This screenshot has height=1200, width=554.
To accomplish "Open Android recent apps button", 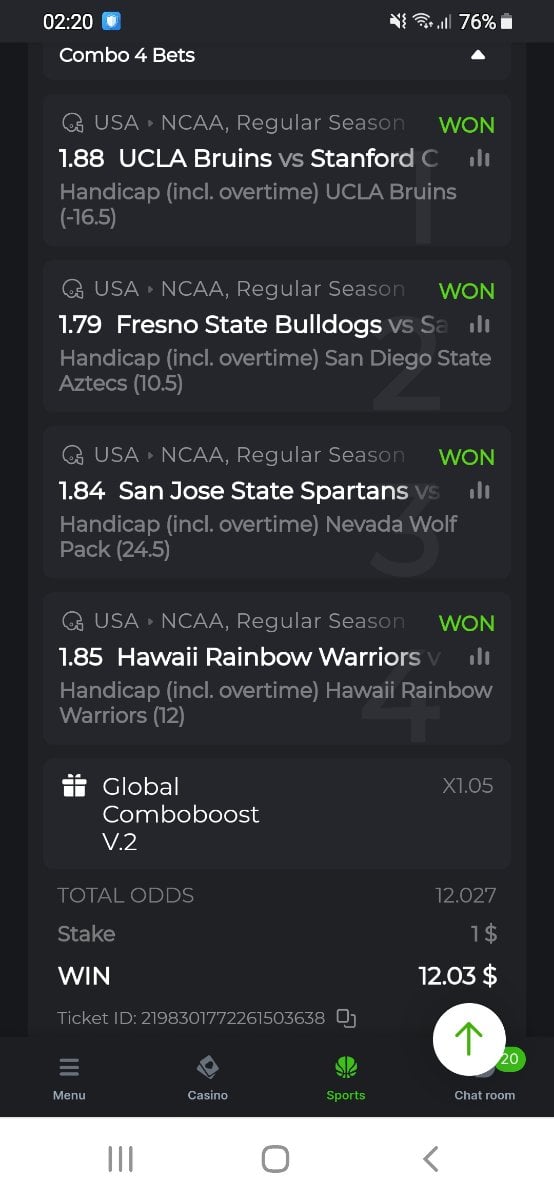I will pyautogui.click(x=120, y=1159).
